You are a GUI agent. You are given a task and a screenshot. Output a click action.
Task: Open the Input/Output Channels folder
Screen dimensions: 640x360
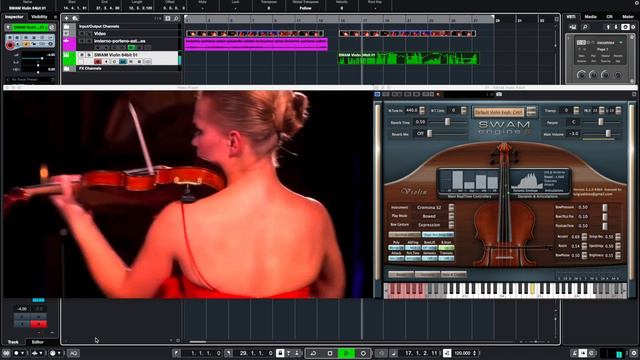point(67,27)
